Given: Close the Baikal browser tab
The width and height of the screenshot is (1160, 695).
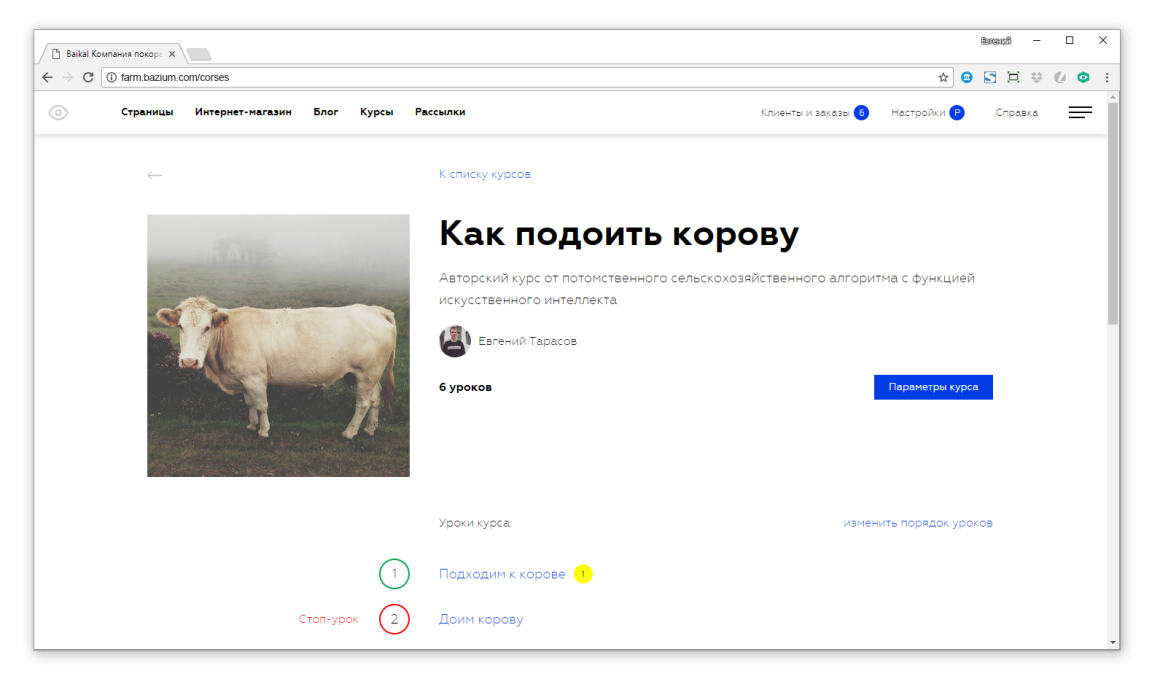Looking at the screenshot, I should click(x=172, y=54).
